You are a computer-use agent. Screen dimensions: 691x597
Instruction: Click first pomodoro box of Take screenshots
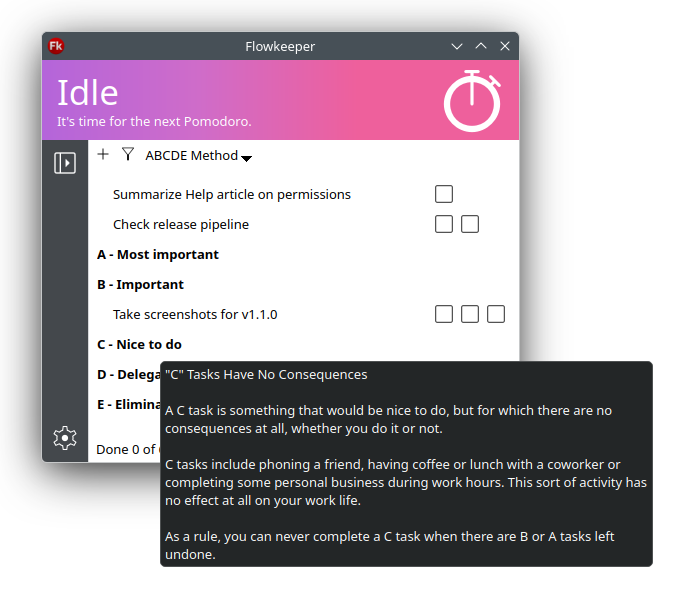point(444,314)
